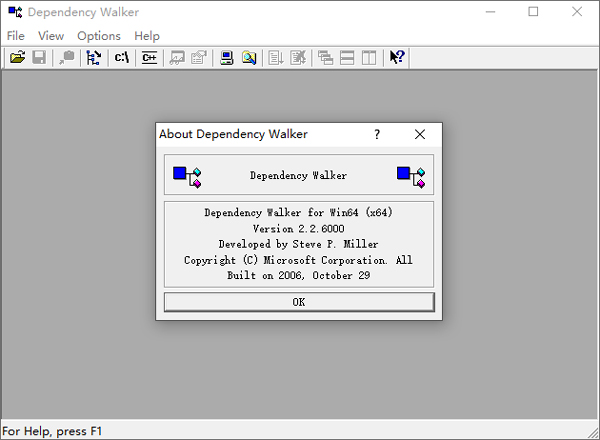This screenshot has width=600, height=440.
Task: Open the File menu
Action: point(16,36)
